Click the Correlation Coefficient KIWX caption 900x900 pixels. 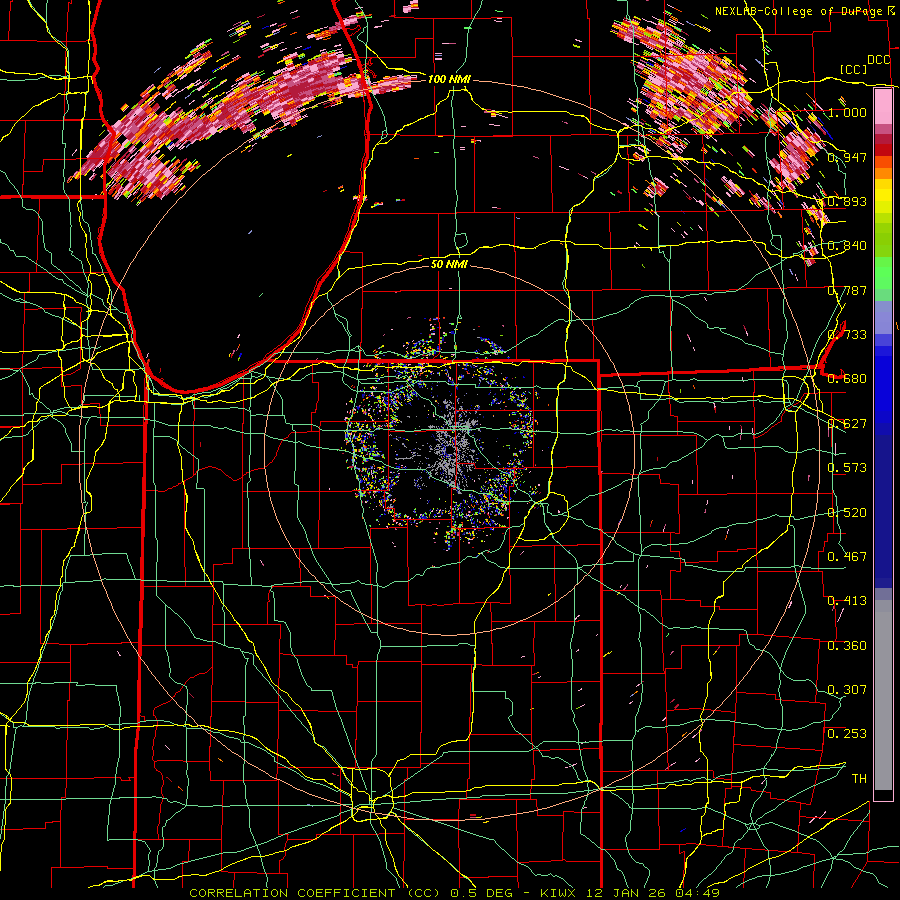pyautogui.click(x=454, y=893)
